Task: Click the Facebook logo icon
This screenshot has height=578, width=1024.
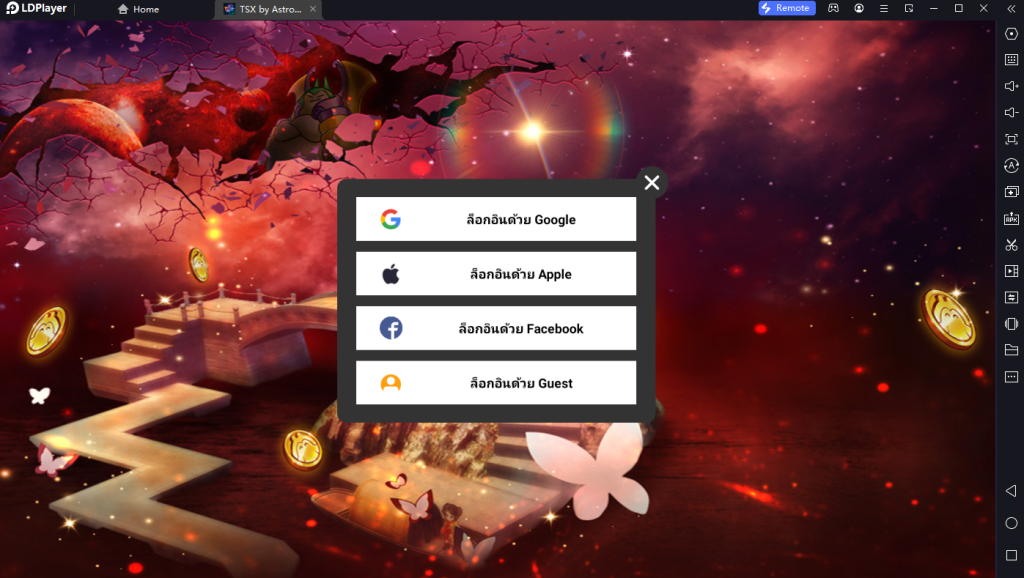Action: 391,328
